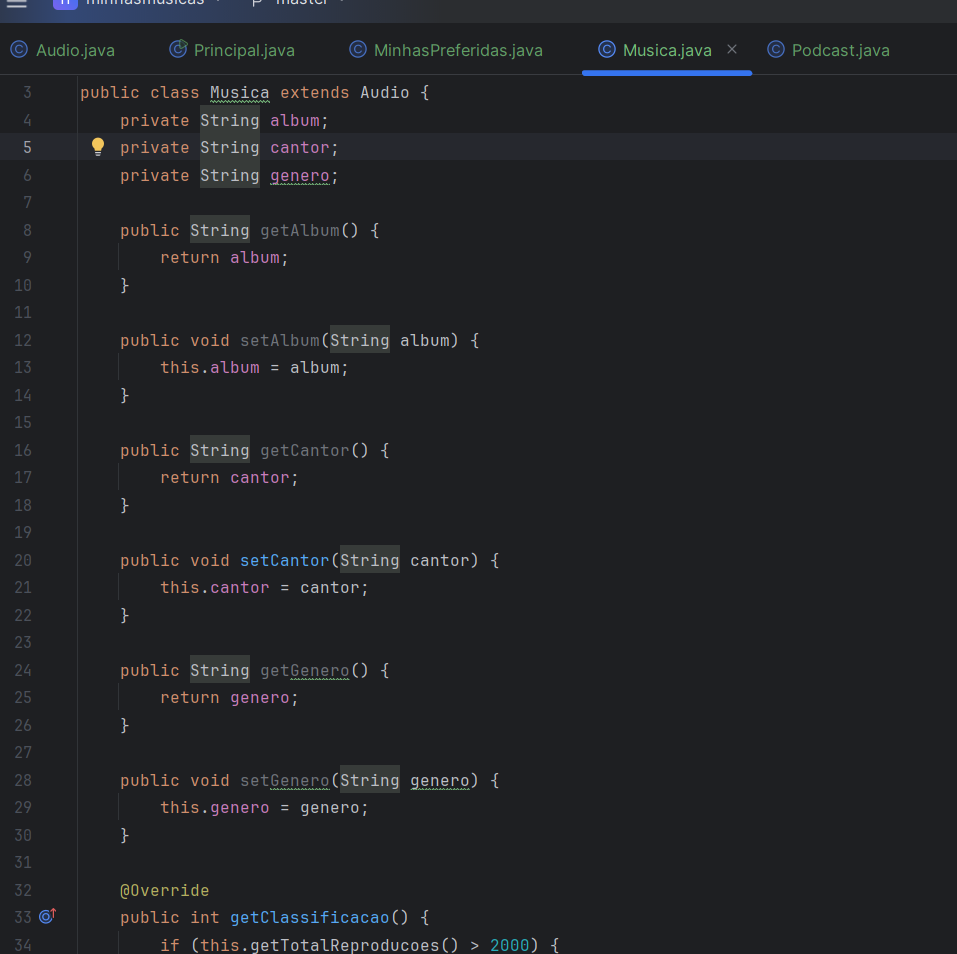Click String return type of getAlbum
Screen dimensions: 957x954
[x=220, y=231]
